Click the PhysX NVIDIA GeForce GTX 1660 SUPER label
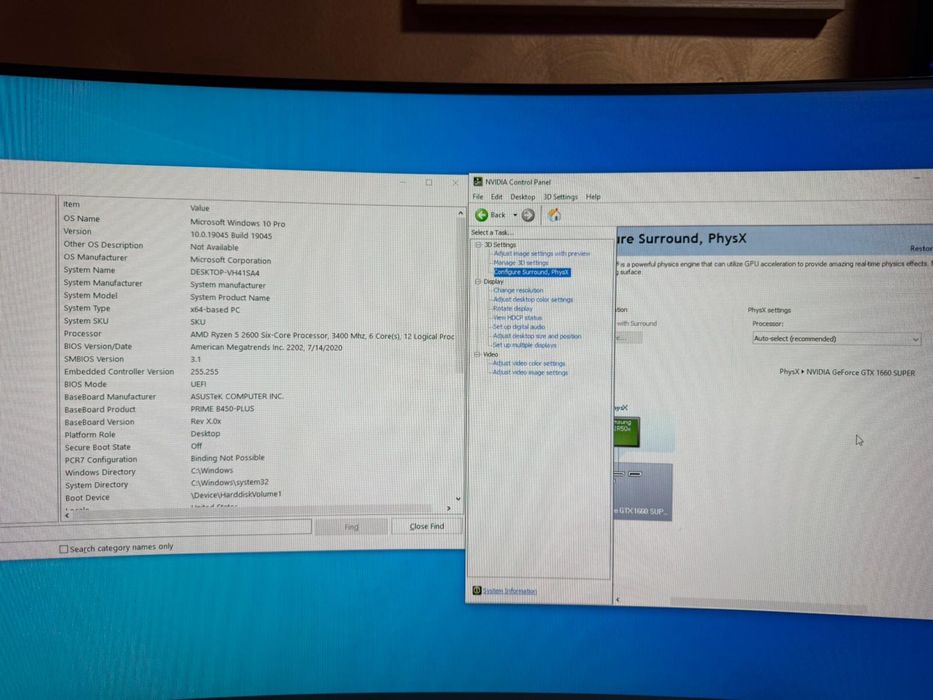This screenshot has height=700, width=933. tap(847, 373)
